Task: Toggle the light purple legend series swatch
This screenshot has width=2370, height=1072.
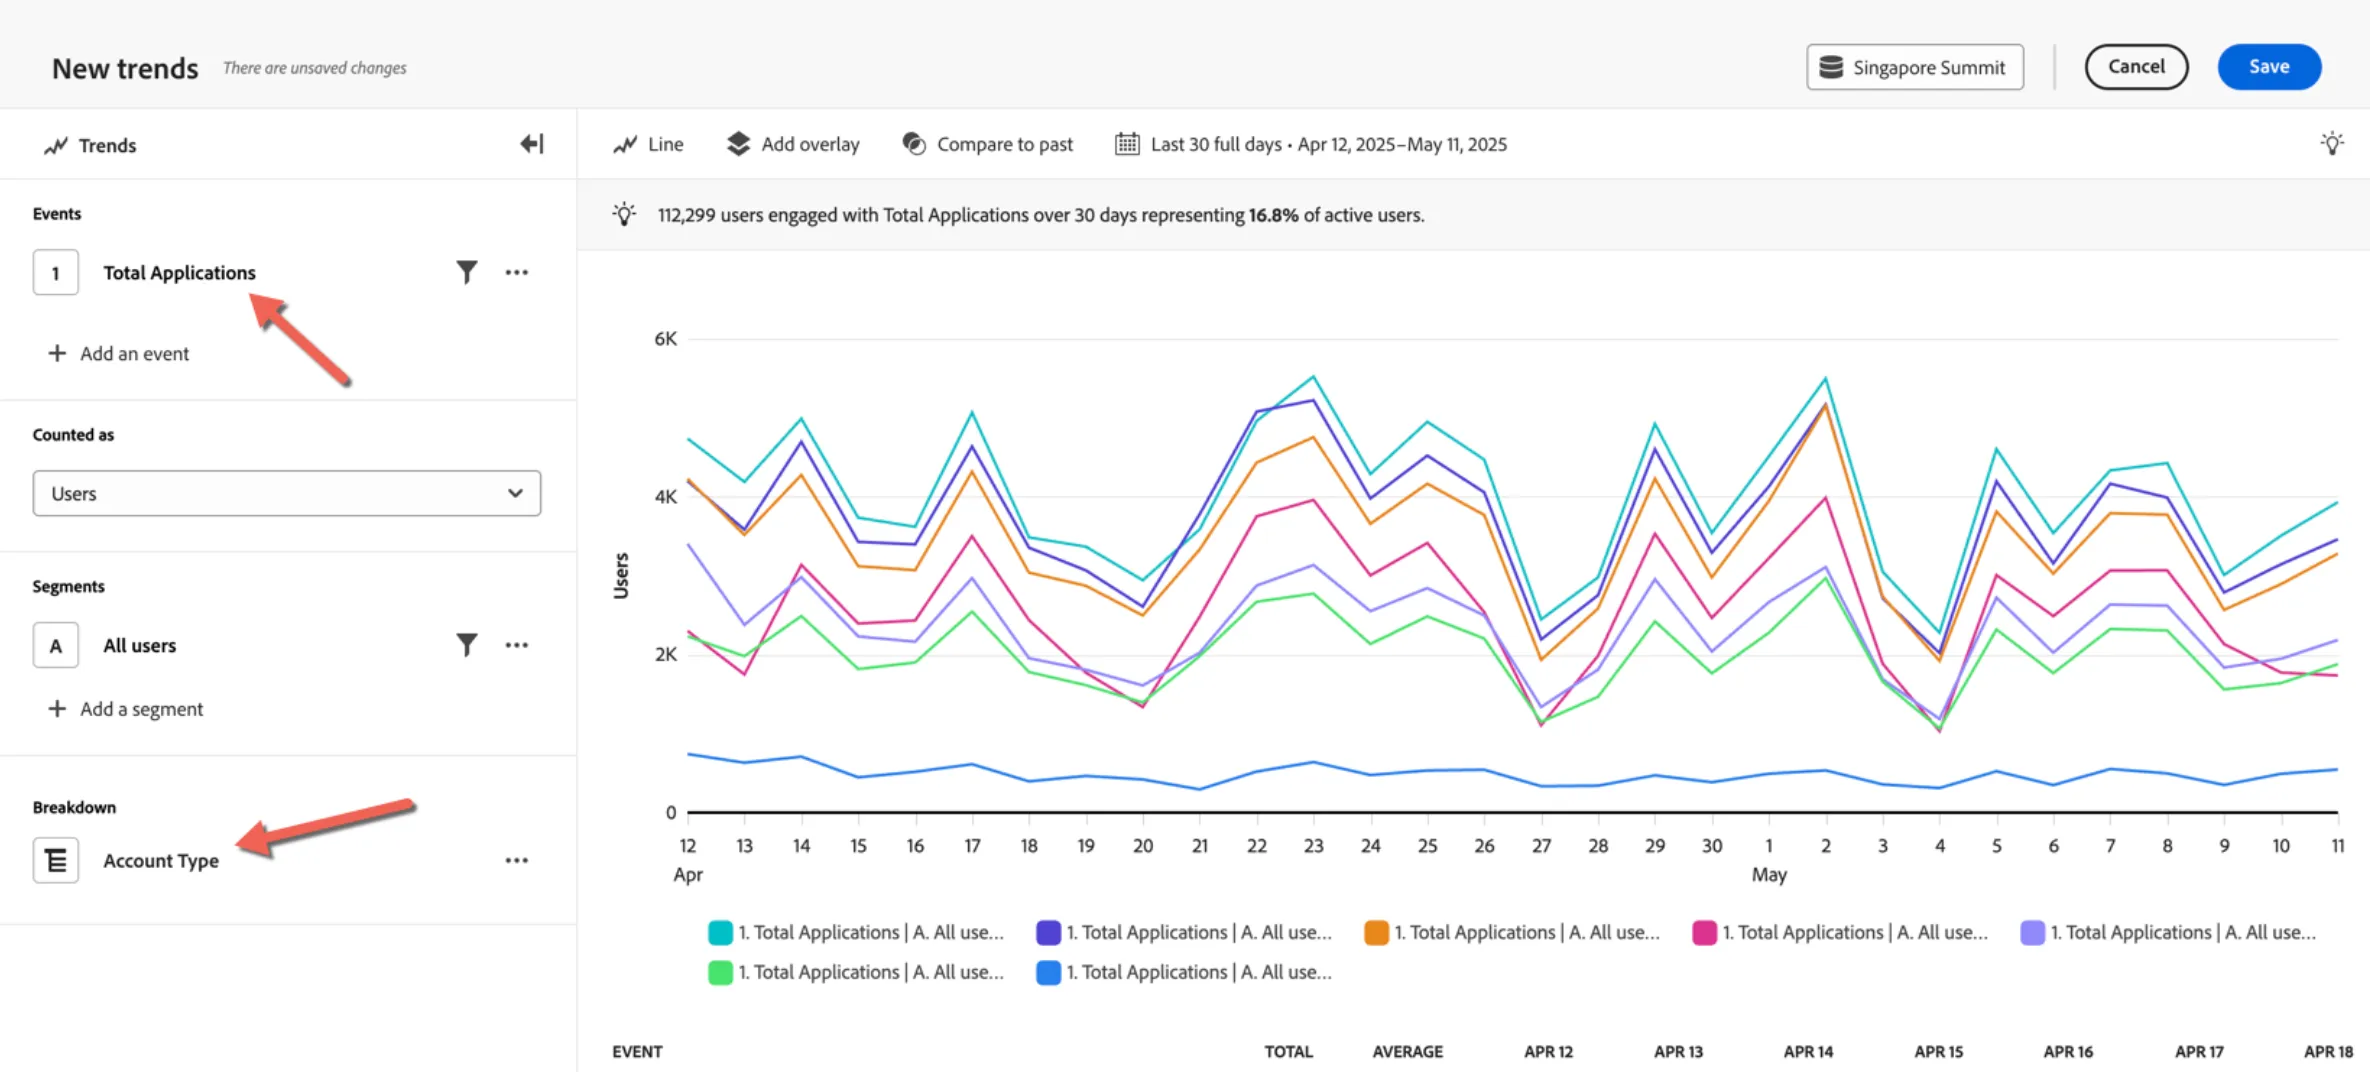Action: (2032, 932)
